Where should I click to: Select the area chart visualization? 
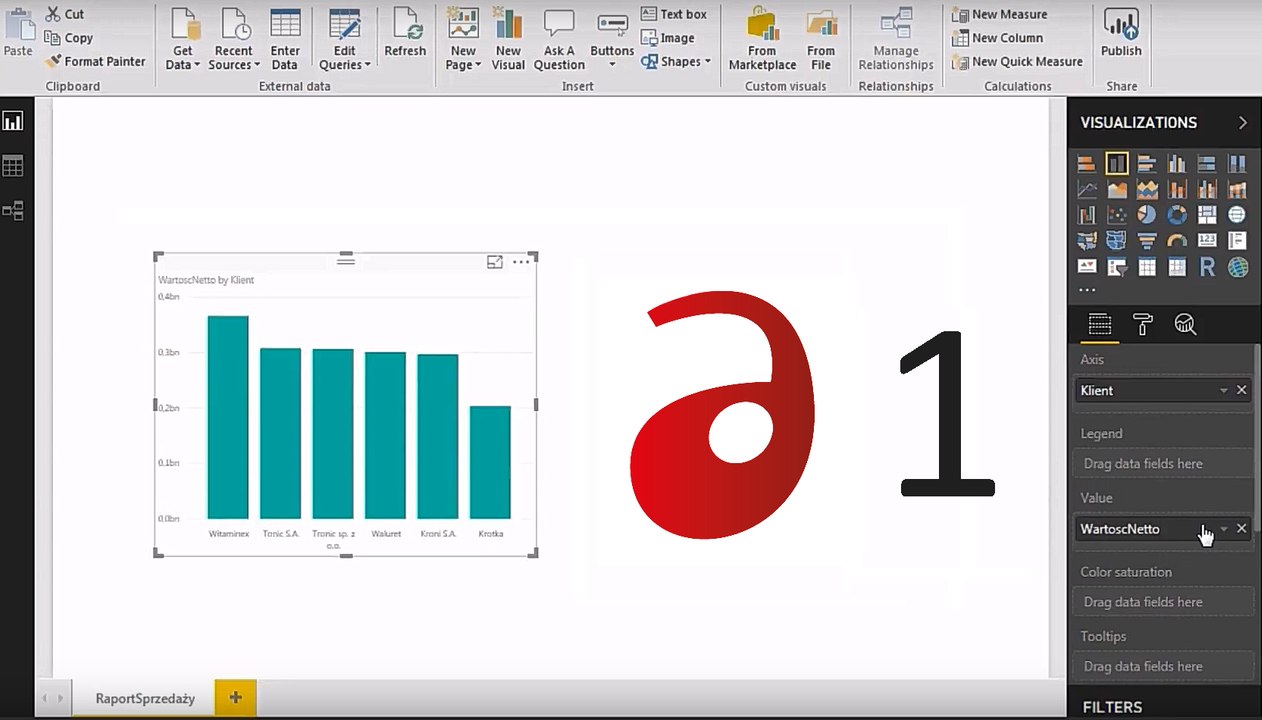[1117, 189]
